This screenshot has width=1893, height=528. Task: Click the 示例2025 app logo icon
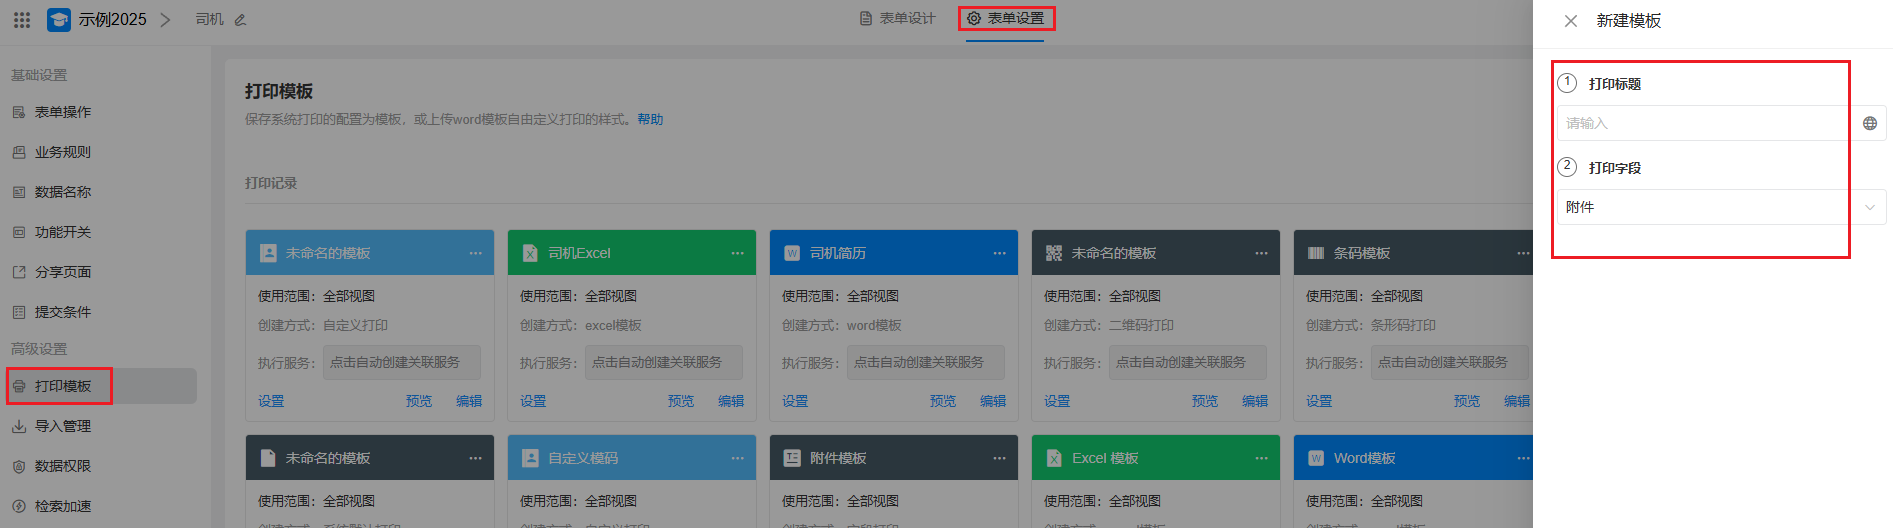click(59, 20)
